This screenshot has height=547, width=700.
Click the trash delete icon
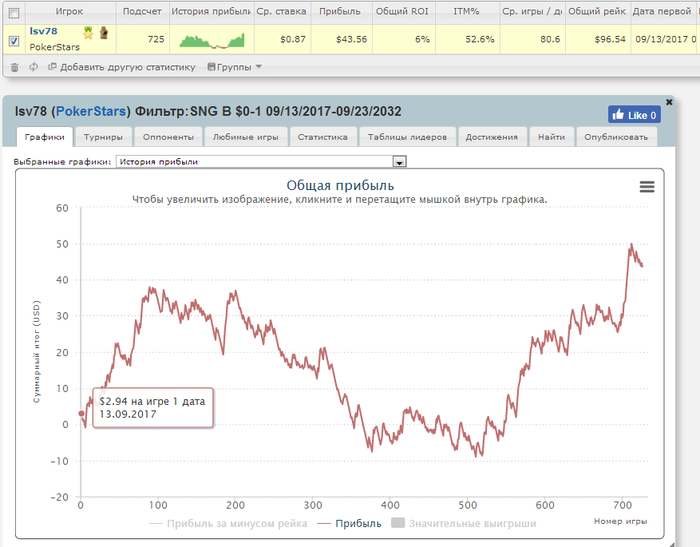pyautogui.click(x=14, y=67)
